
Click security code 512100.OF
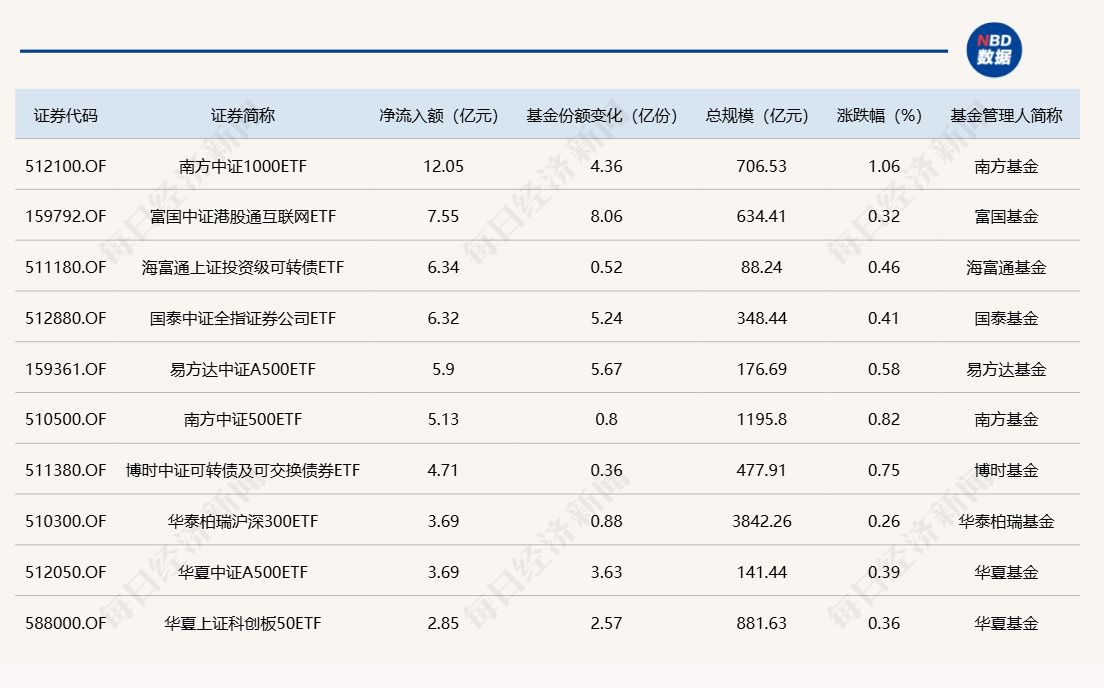[x=66, y=166]
